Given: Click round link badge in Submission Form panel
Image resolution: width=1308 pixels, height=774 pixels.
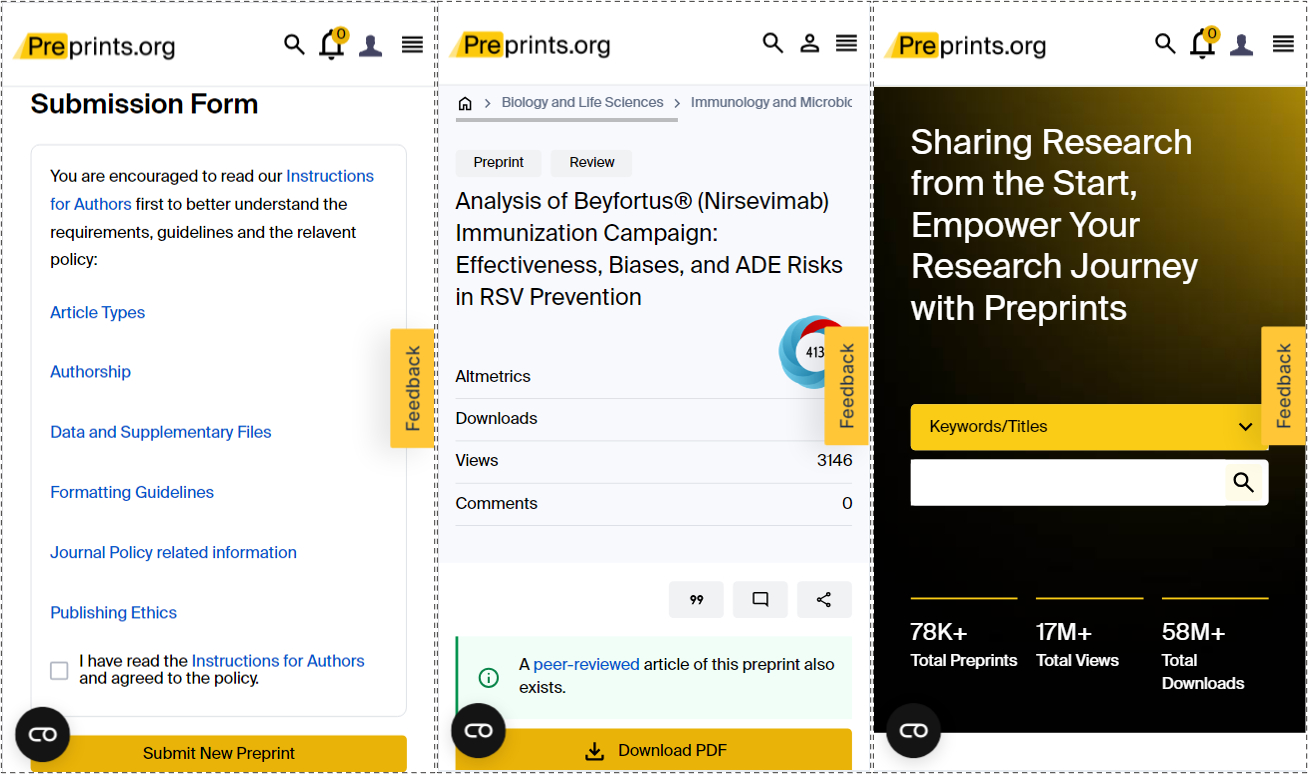Looking at the screenshot, I should click(x=42, y=734).
